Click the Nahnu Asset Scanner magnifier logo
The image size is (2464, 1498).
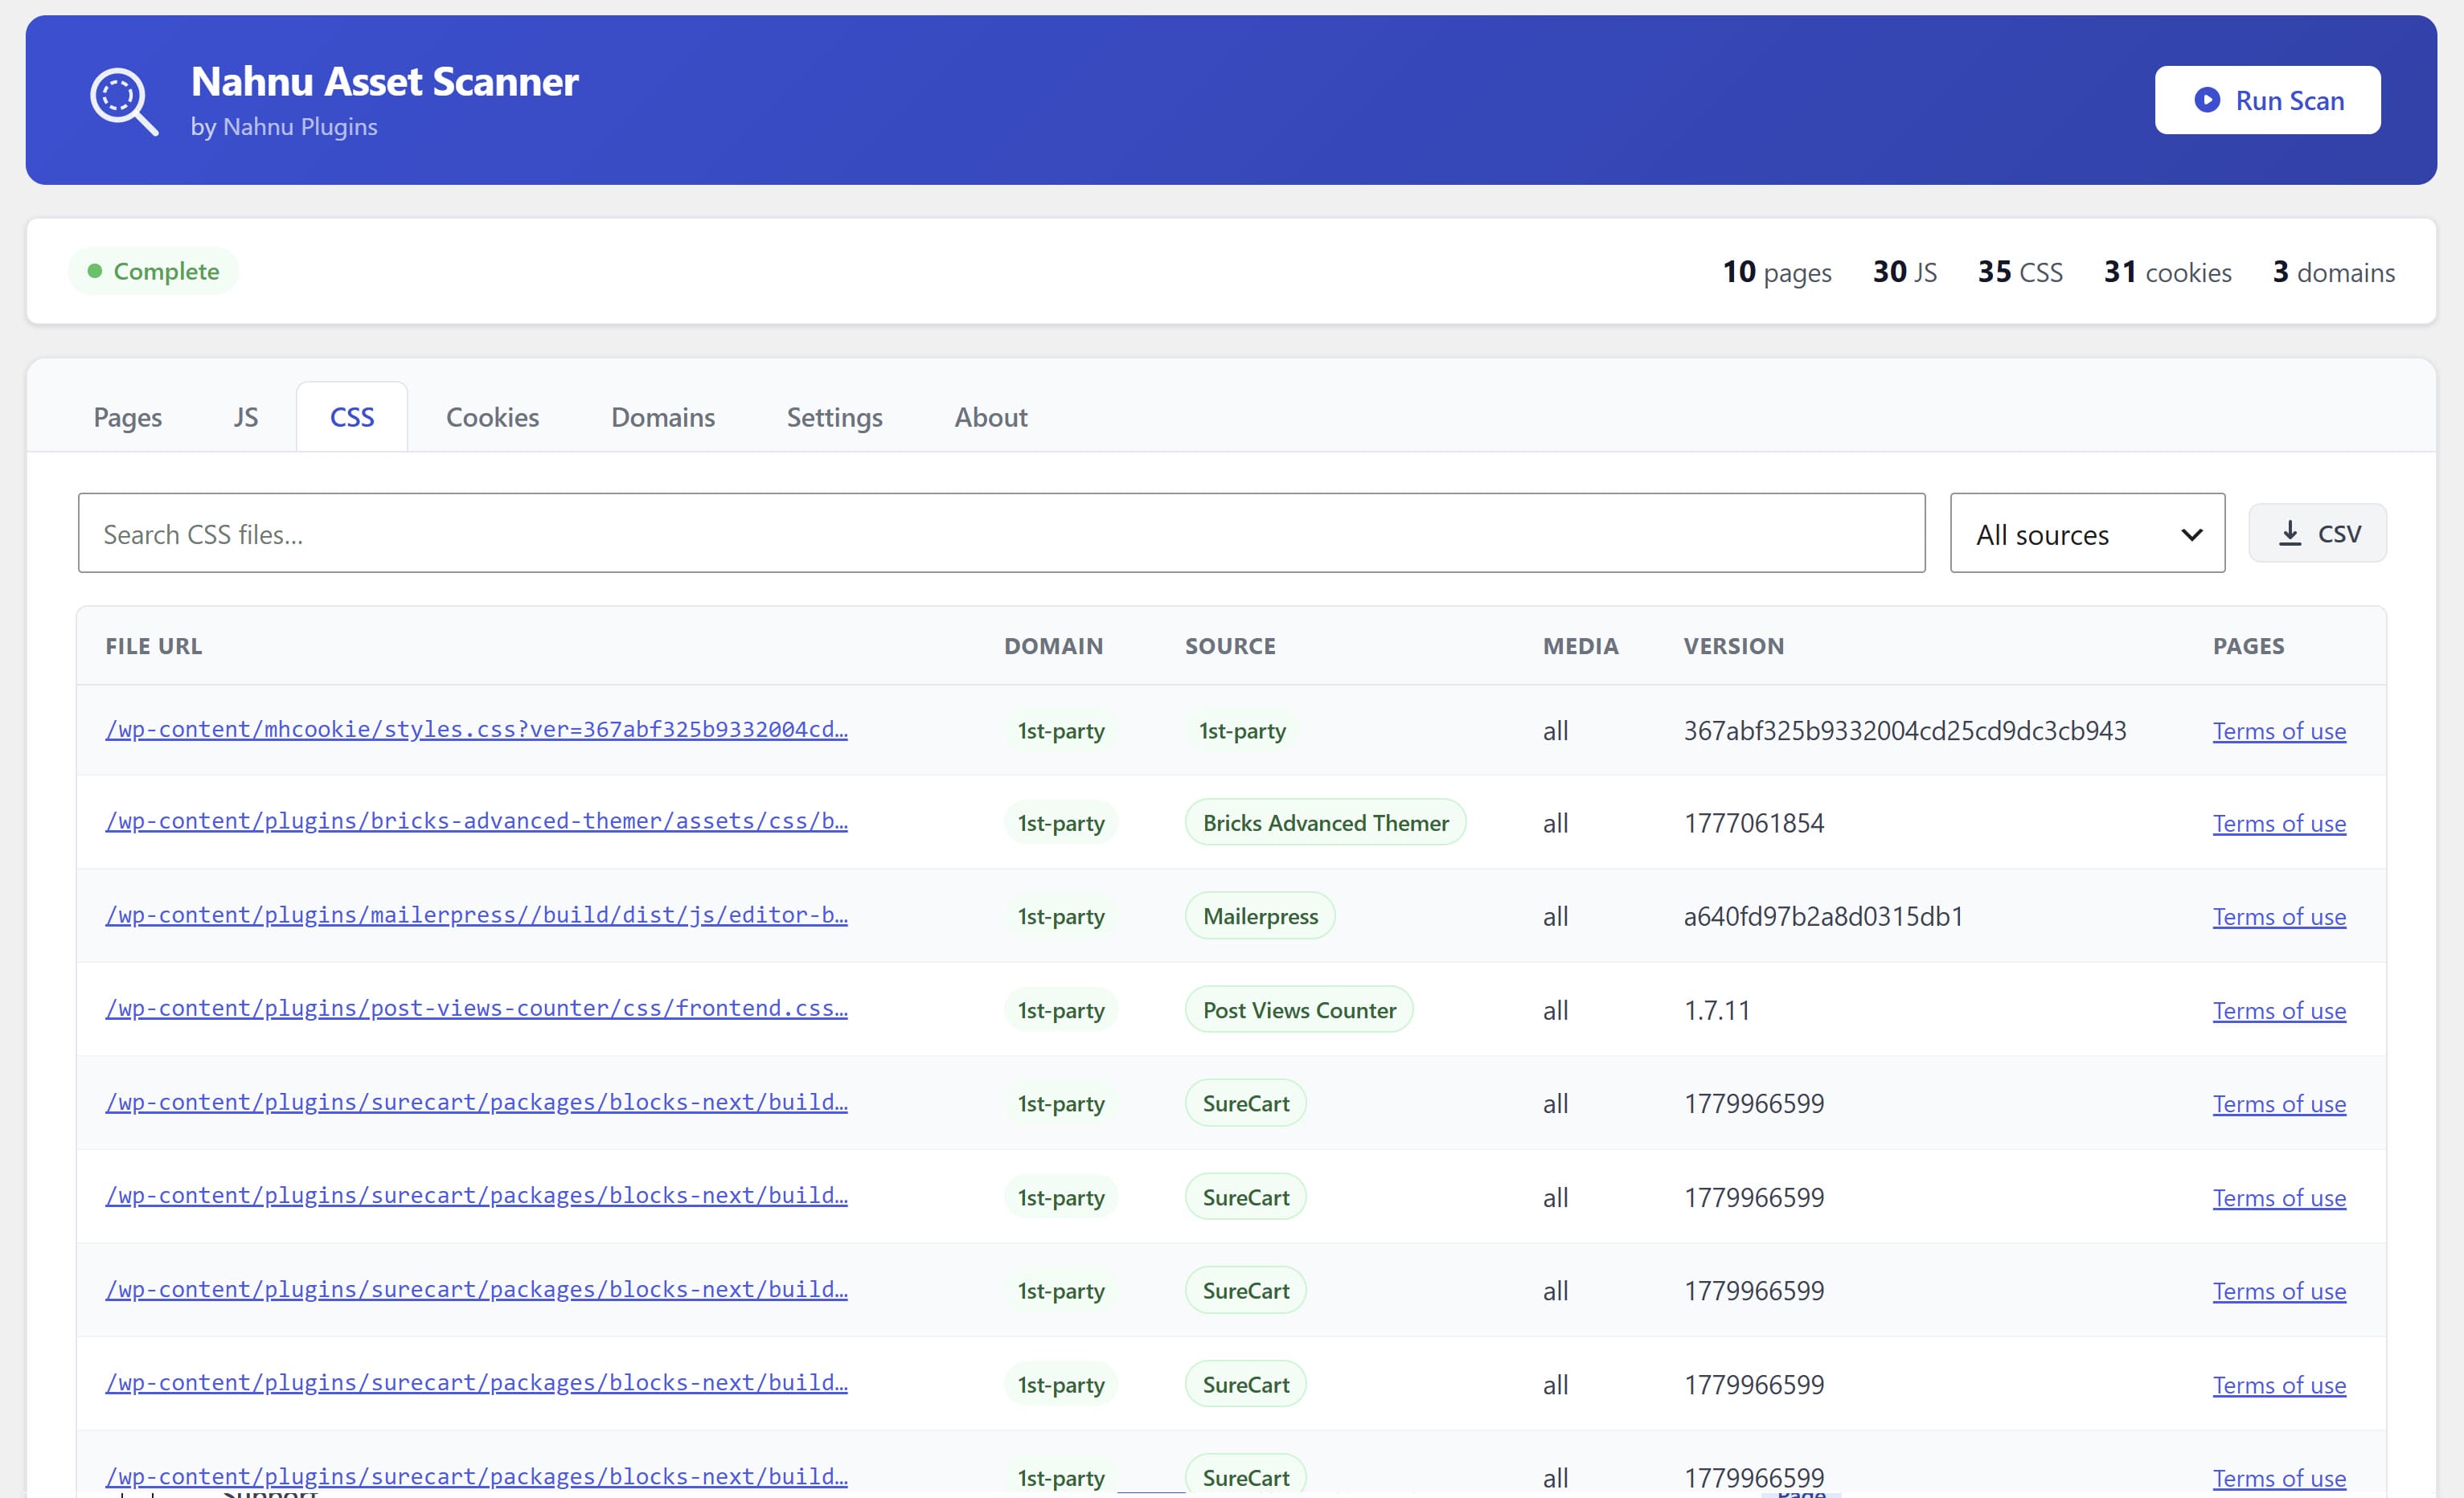coord(124,101)
